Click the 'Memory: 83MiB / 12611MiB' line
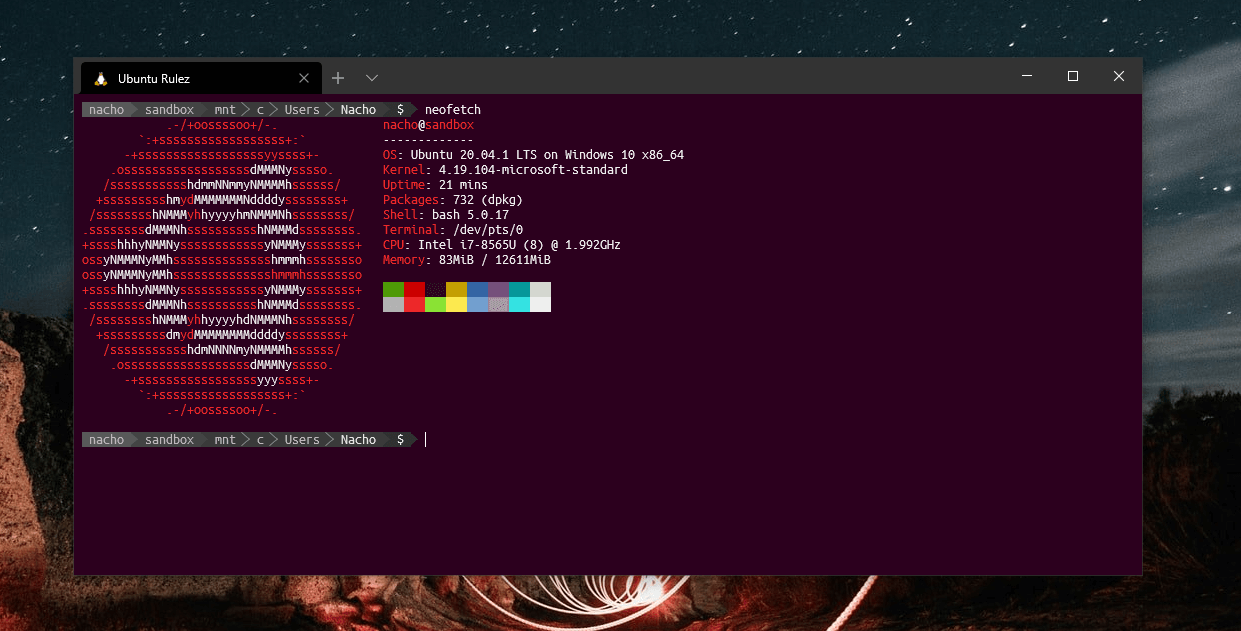 click(467, 260)
